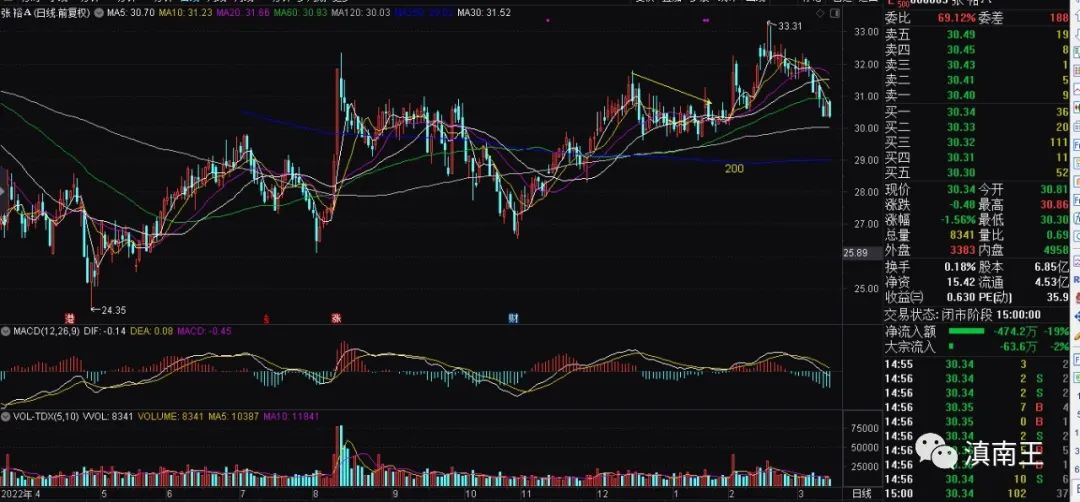Screen dimensions: 1080x502
Task: Select the 14:55 tick trade row
Action: [x=977, y=364]
